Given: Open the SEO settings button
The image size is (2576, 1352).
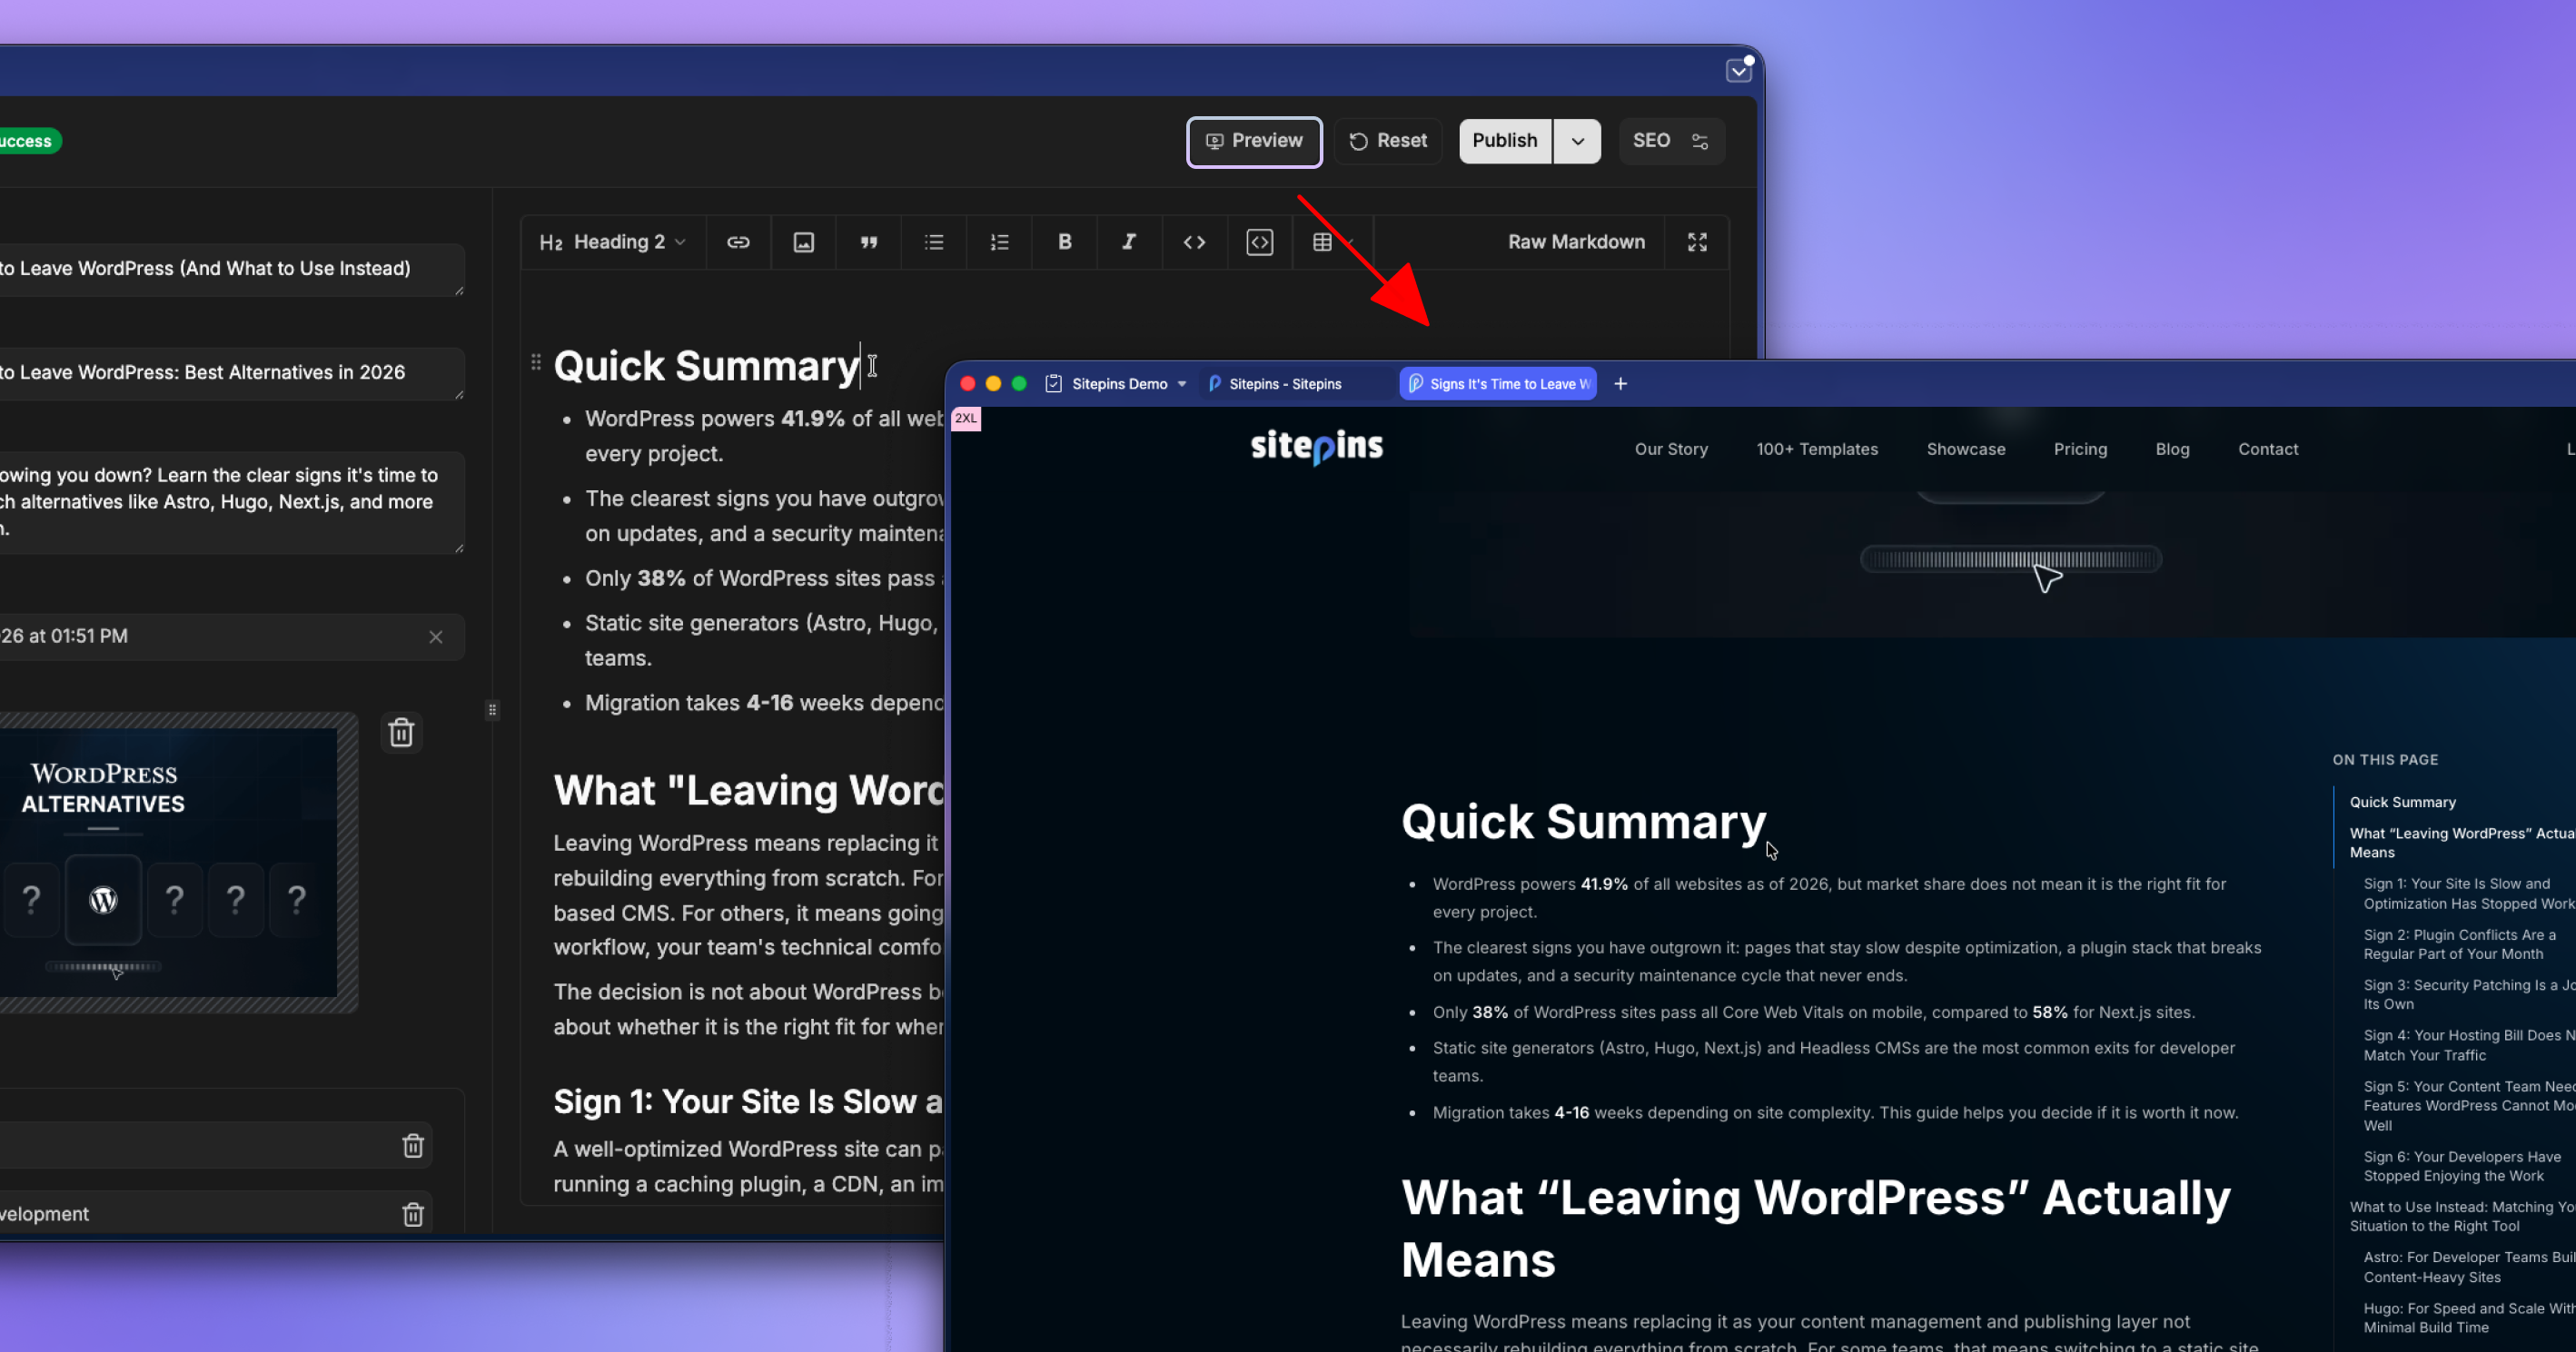Looking at the screenshot, I should (1671, 141).
